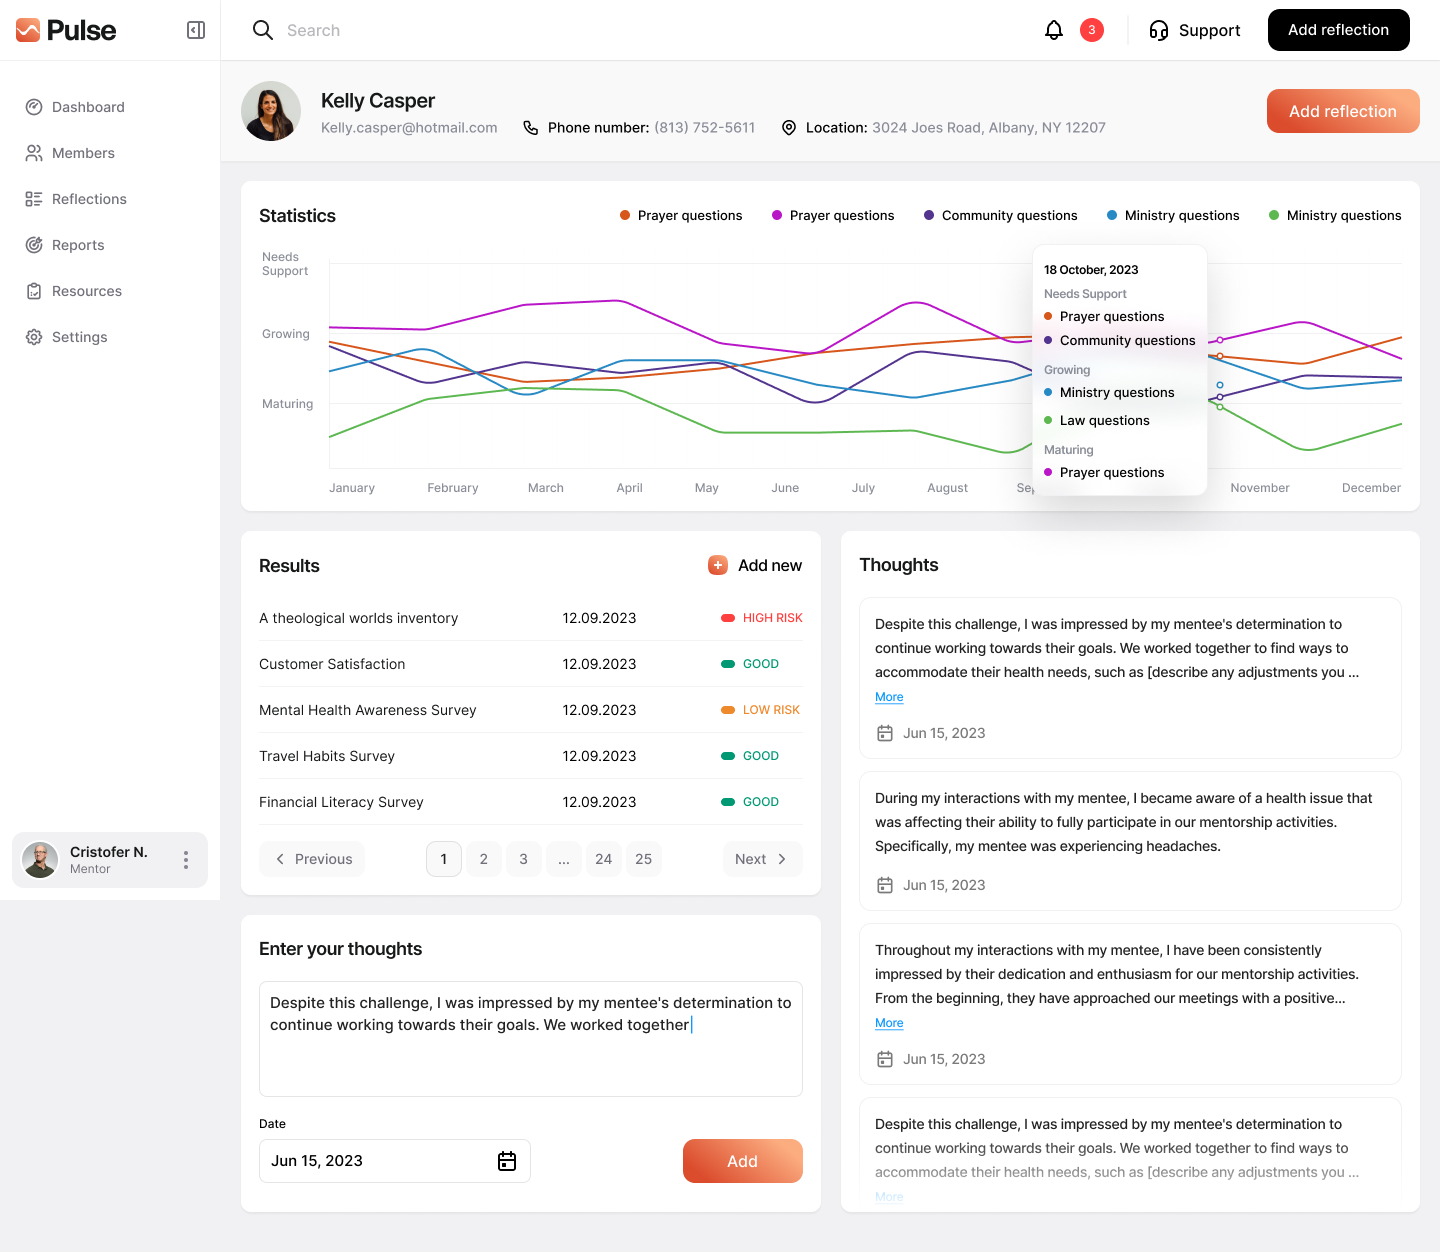Click the orange plus icon next to Add new
The image size is (1440, 1252).
click(x=717, y=565)
